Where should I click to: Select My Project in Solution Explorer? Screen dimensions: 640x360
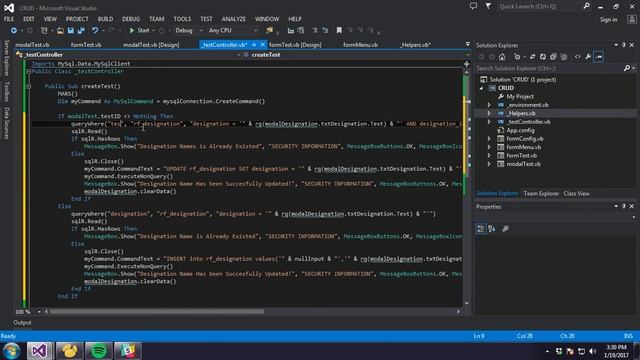pyautogui.click(x=520, y=96)
